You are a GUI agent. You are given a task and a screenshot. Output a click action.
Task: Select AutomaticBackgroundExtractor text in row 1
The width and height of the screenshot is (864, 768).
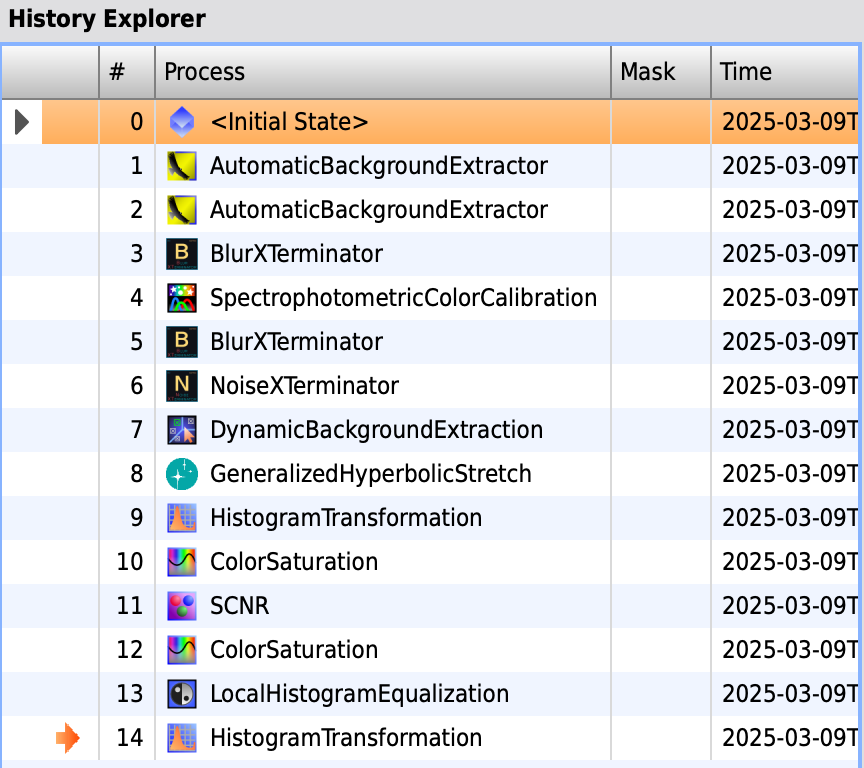pyautogui.click(x=379, y=166)
